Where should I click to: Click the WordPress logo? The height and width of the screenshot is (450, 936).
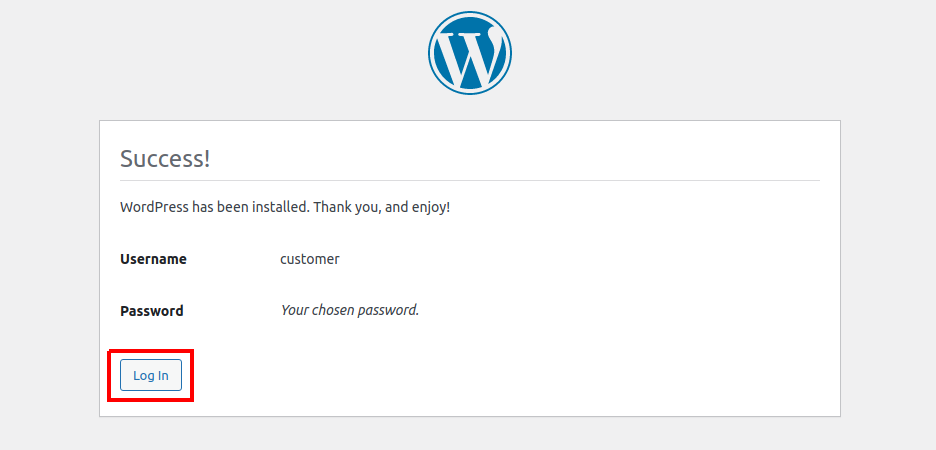click(469, 55)
